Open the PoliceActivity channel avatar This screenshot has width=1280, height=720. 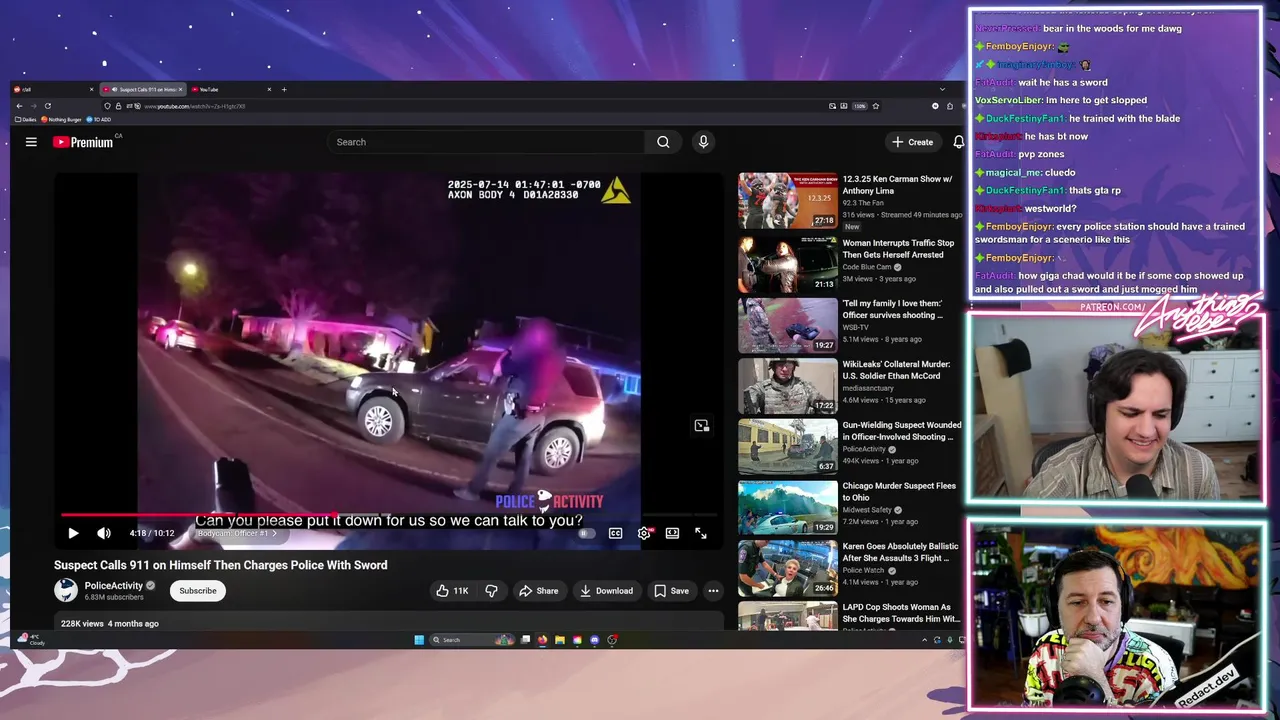(x=66, y=590)
